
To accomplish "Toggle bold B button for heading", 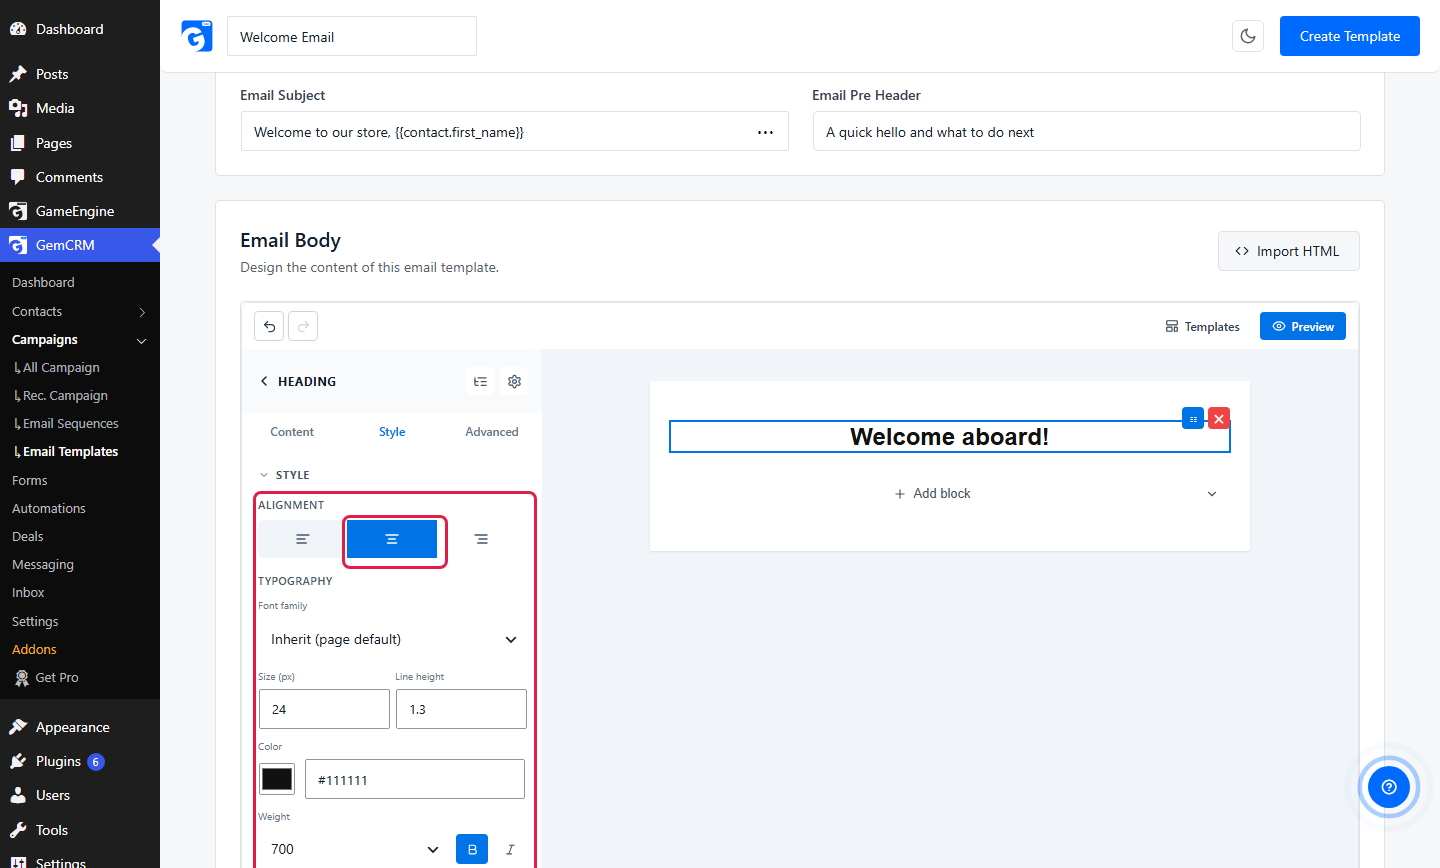I will [472, 849].
